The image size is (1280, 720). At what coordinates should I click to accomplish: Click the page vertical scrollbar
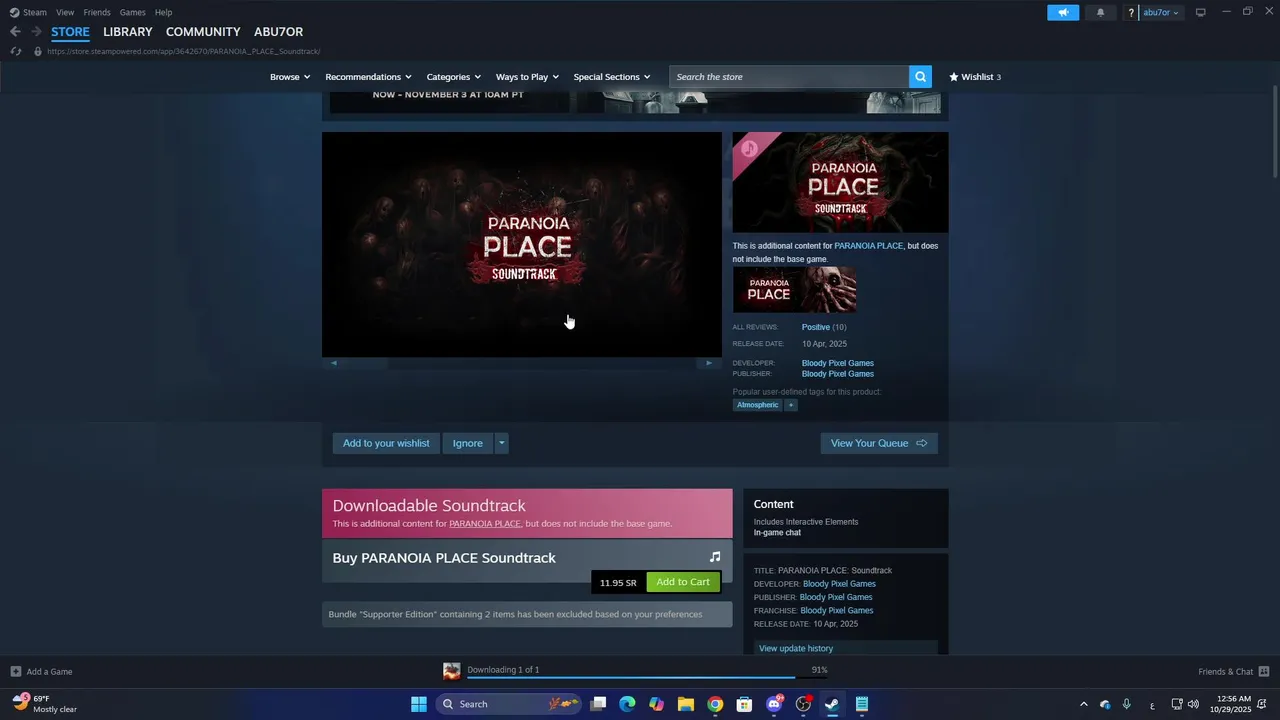coord(1274,133)
